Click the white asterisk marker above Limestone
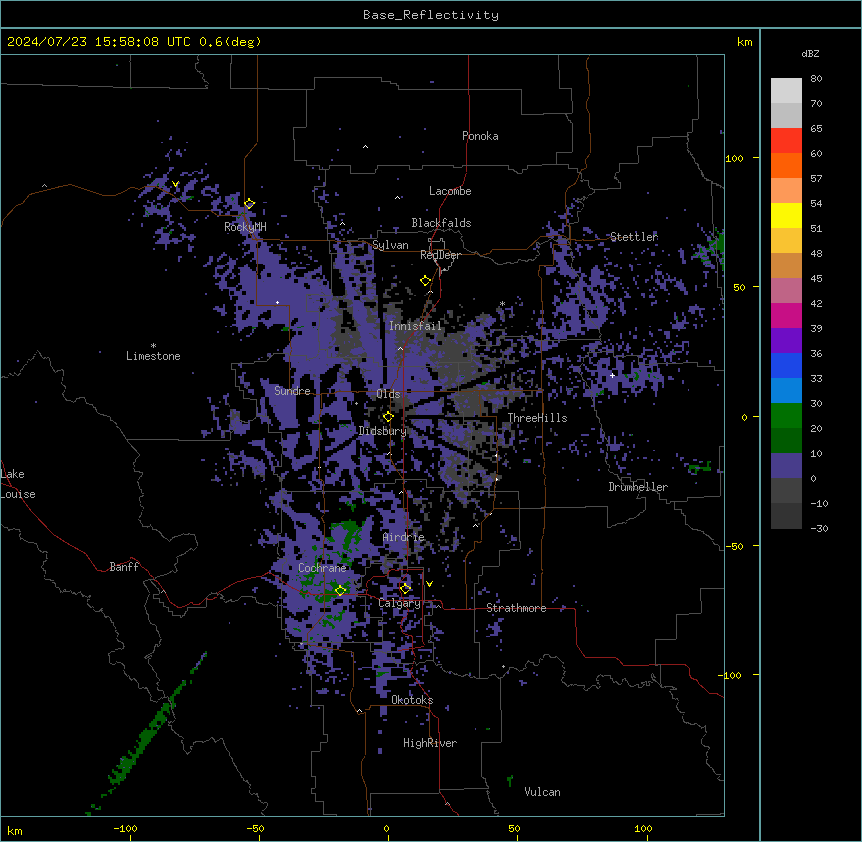Screen dimensions: 862x842 (x=153, y=346)
